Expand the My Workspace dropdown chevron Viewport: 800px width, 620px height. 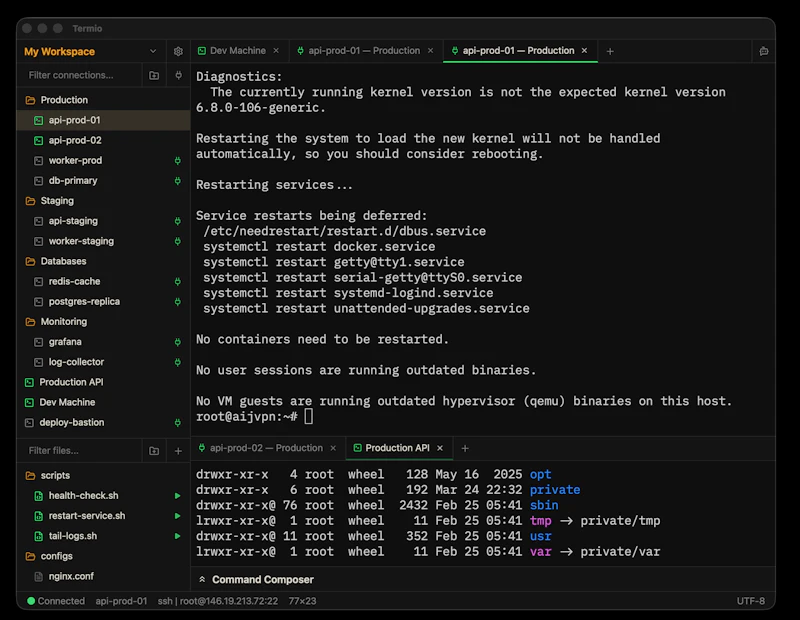click(153, 51)
